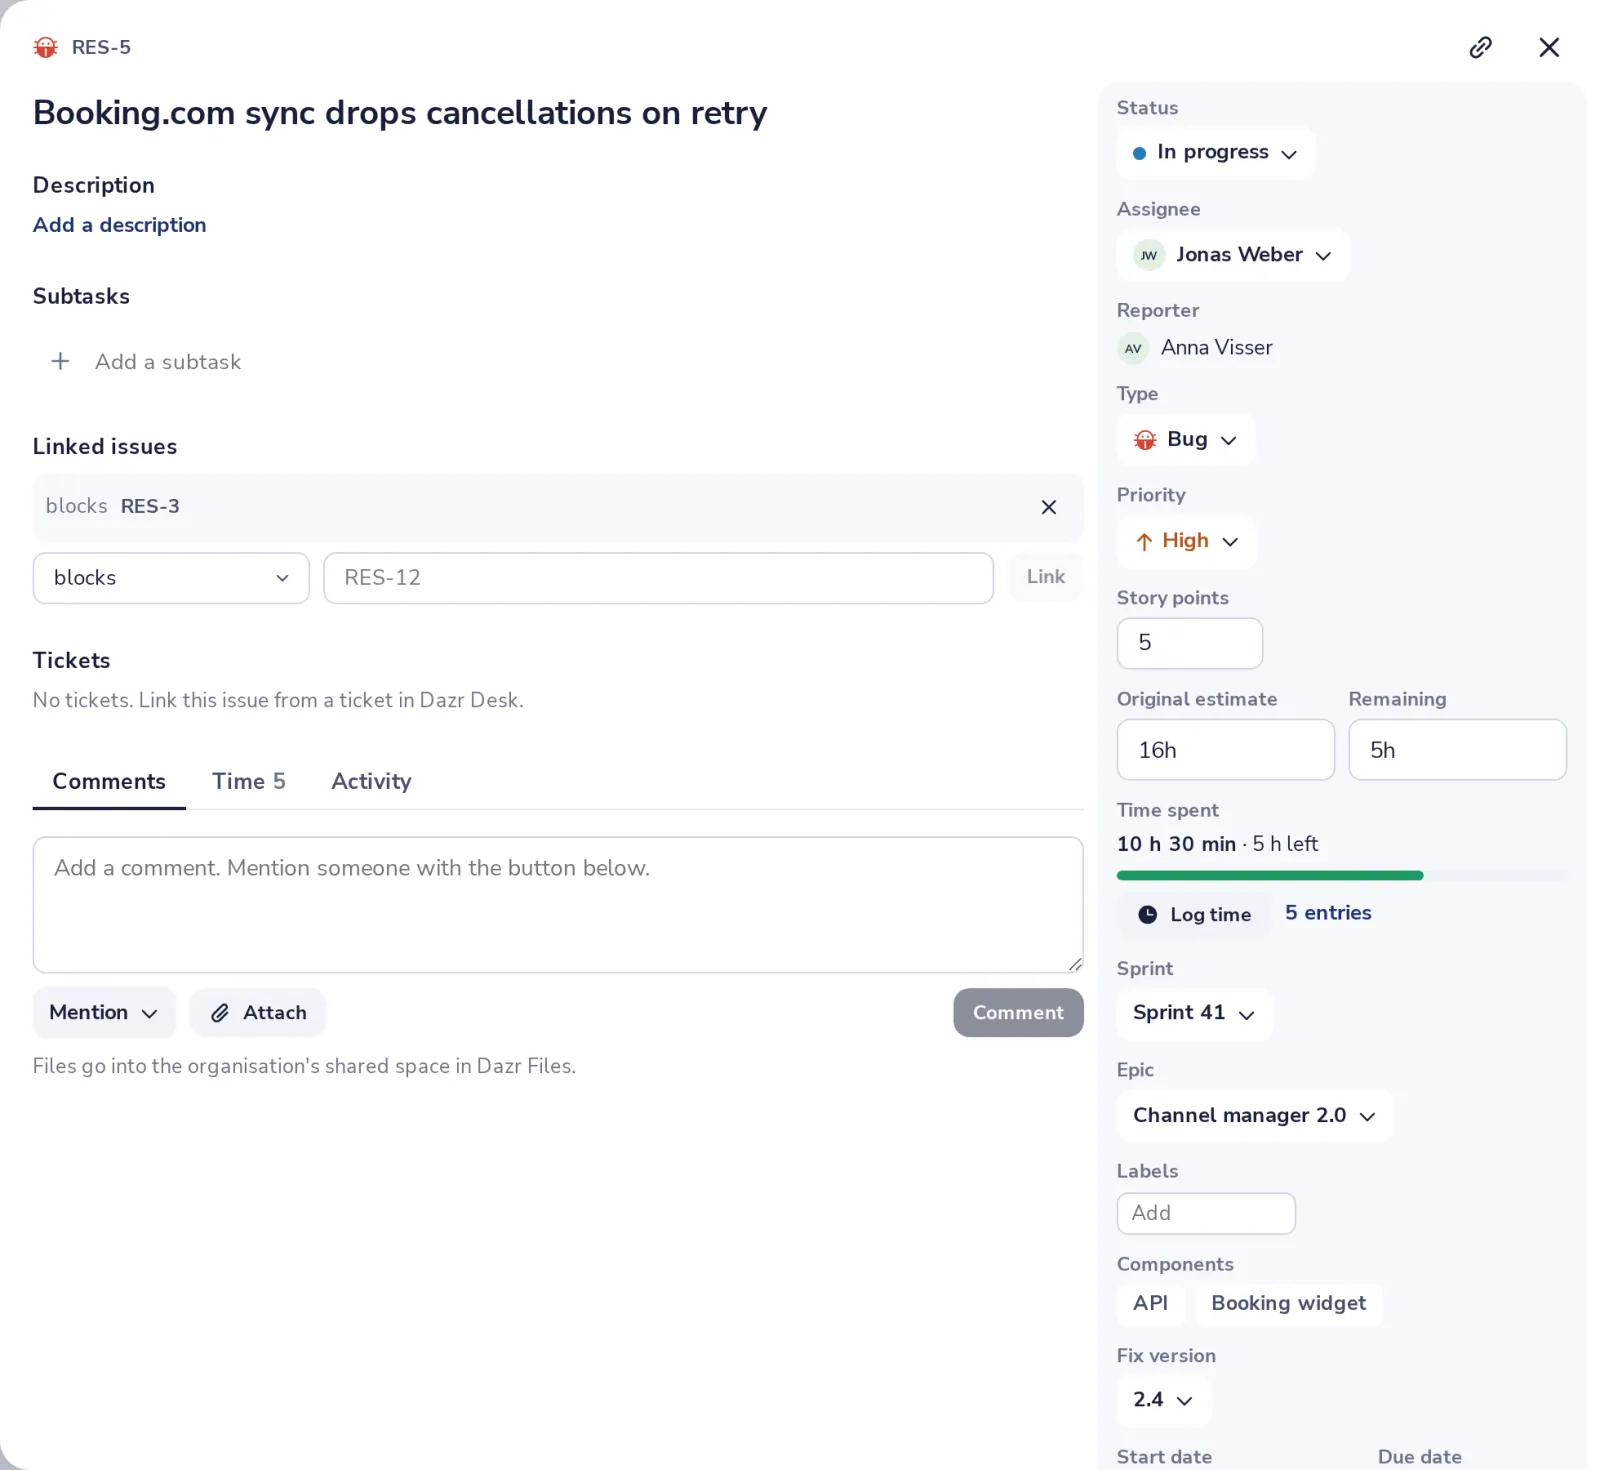Click the time spent progress bar
Image resolution: width=1600 pixels, height=1470 pixels.
click(1341, 876)
